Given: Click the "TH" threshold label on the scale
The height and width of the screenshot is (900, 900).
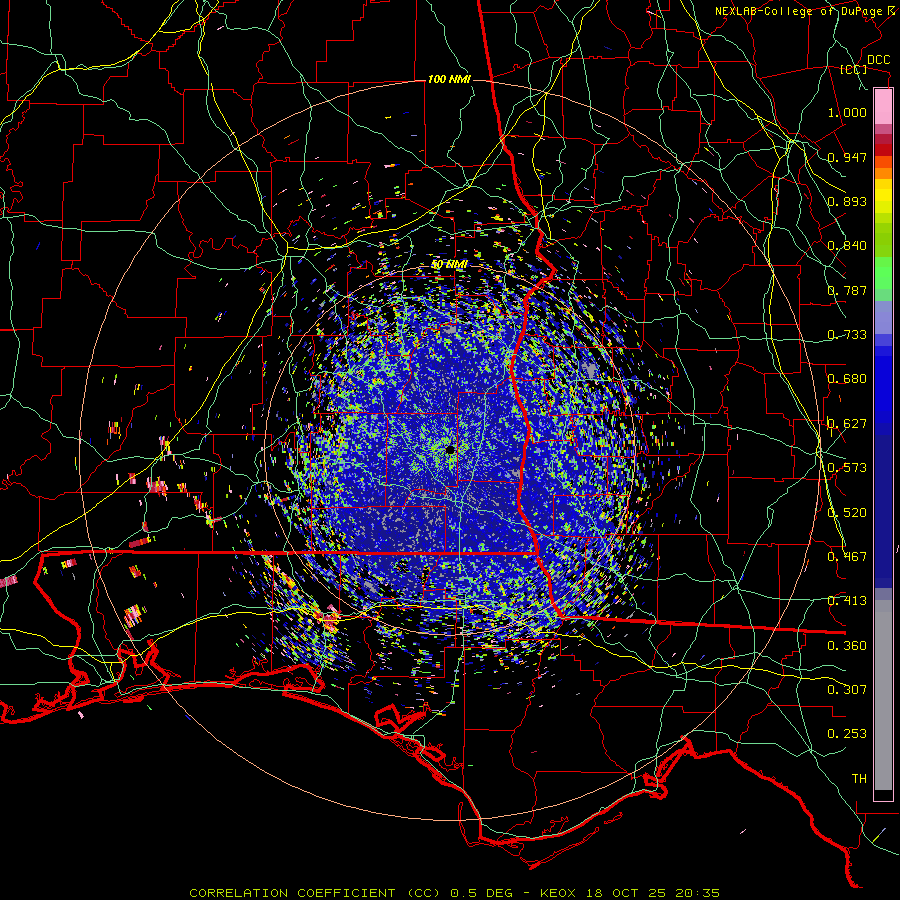Looking at the screenshot, I should point(859,779).
